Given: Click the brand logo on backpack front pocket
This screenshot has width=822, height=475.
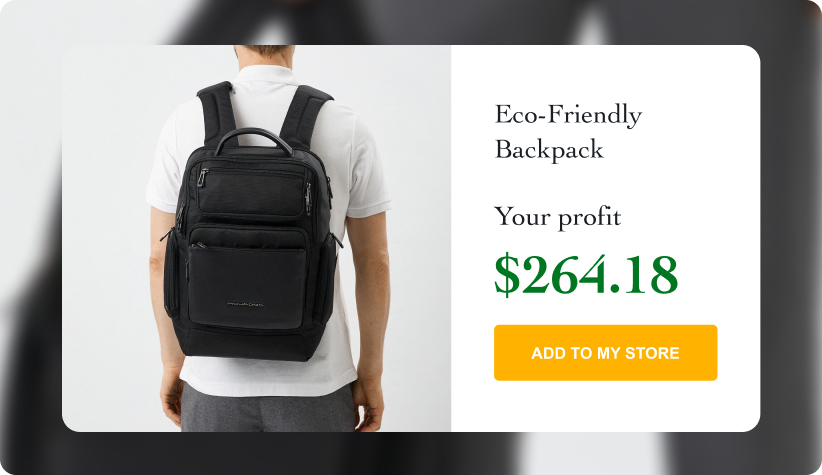Looking at the screenshot, I should (245, 304).
